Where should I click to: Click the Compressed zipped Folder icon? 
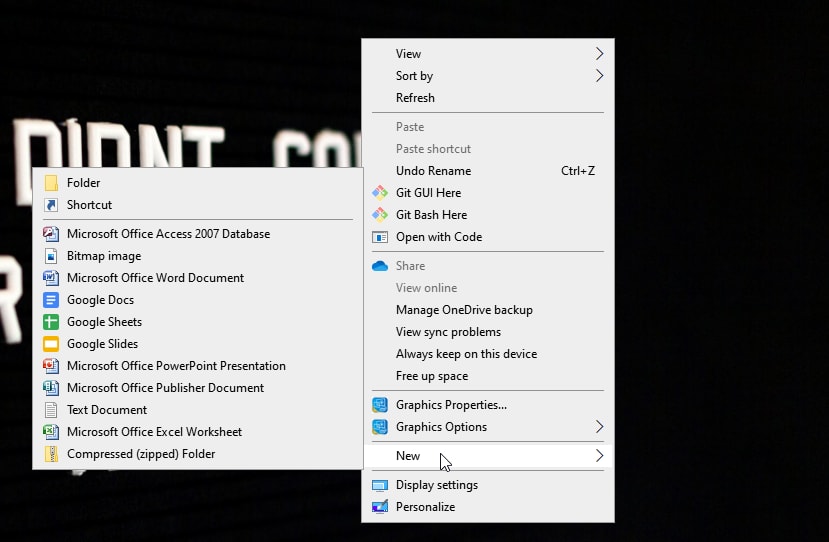[x=51, y=454]
